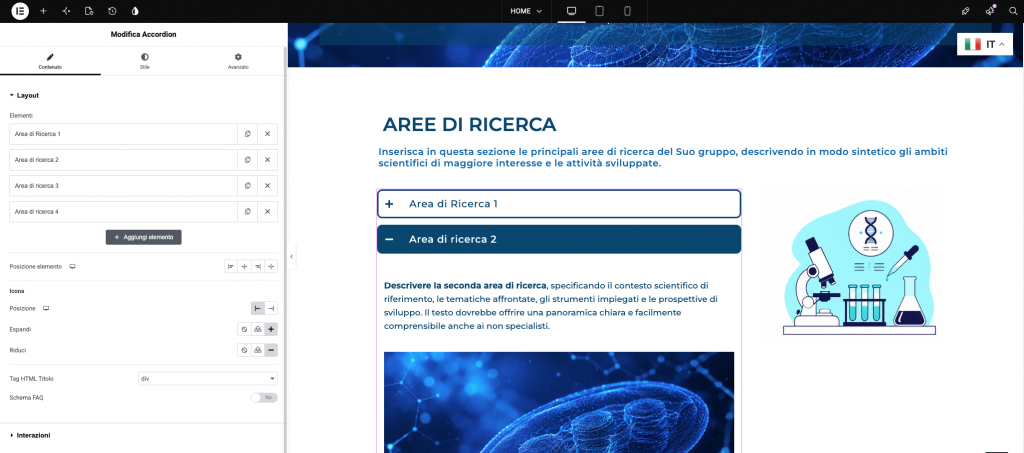Select the plus icon for Espandi
Viewport: 1024px width, 453px height.
coord(271,330)
